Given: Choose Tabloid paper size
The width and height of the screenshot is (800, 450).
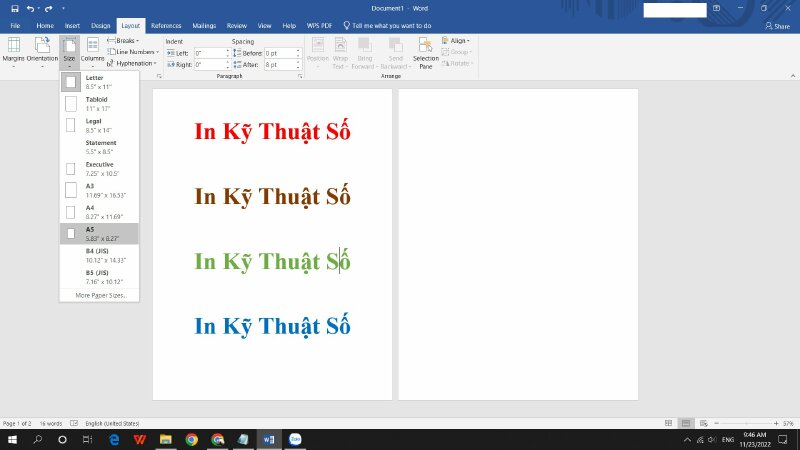Looking at the screenshot, I should (x=99, y=104).
